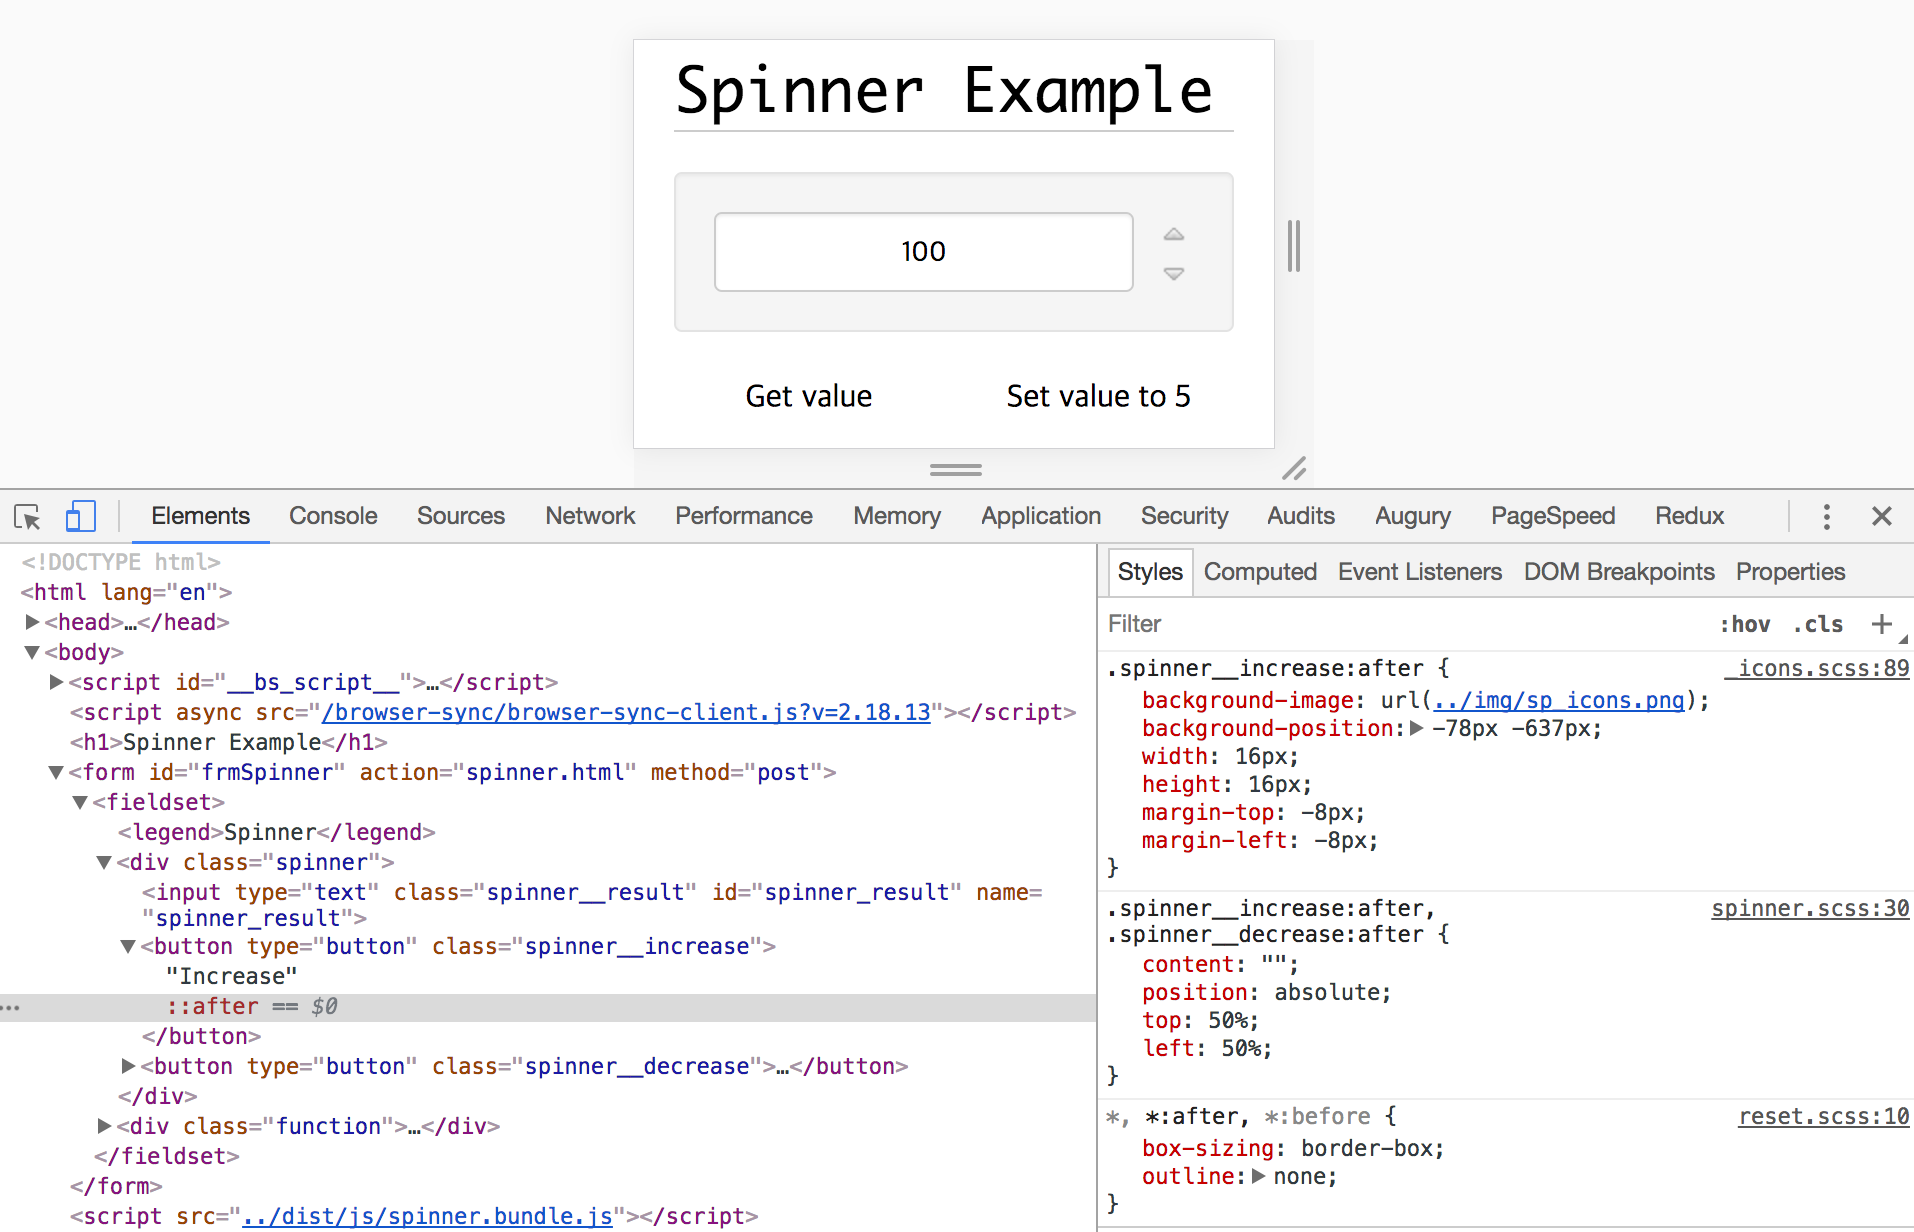The width and height of the screenshot is (1914, 1232).
Task: Select the legend Spinner element row
Action: 277,832
